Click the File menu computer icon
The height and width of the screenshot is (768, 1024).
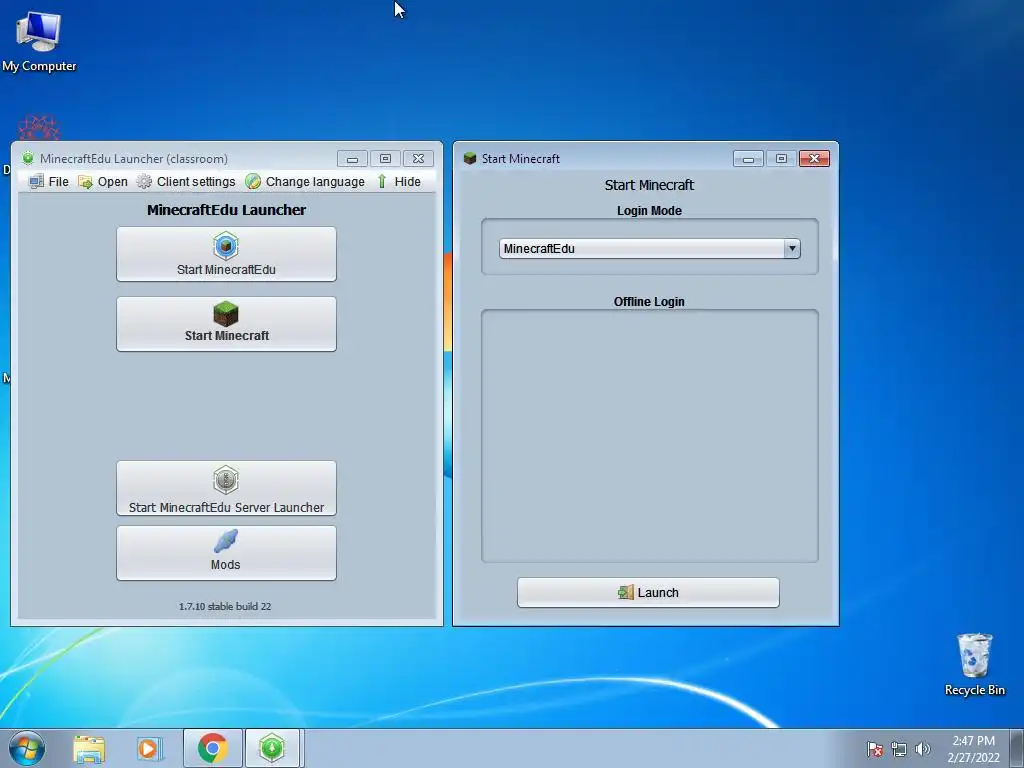point(37,182)
